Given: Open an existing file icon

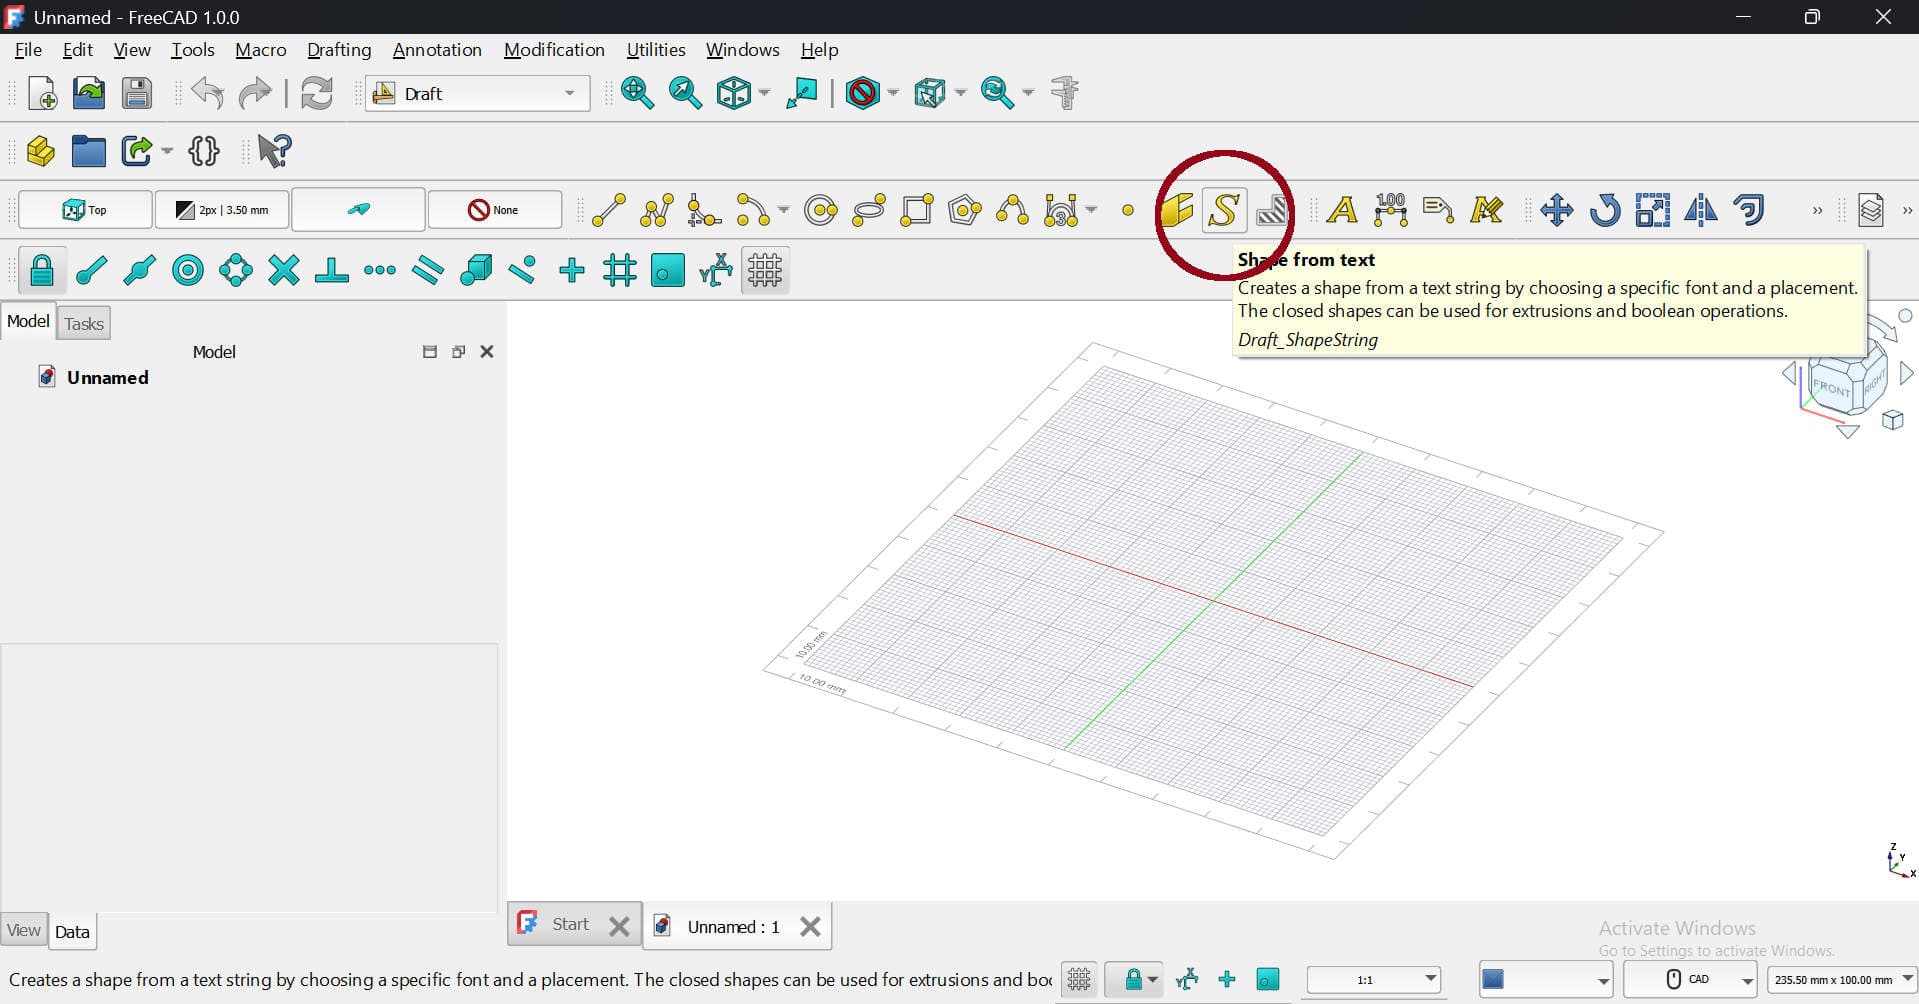Looking at the screenshot, I should 89,93.
